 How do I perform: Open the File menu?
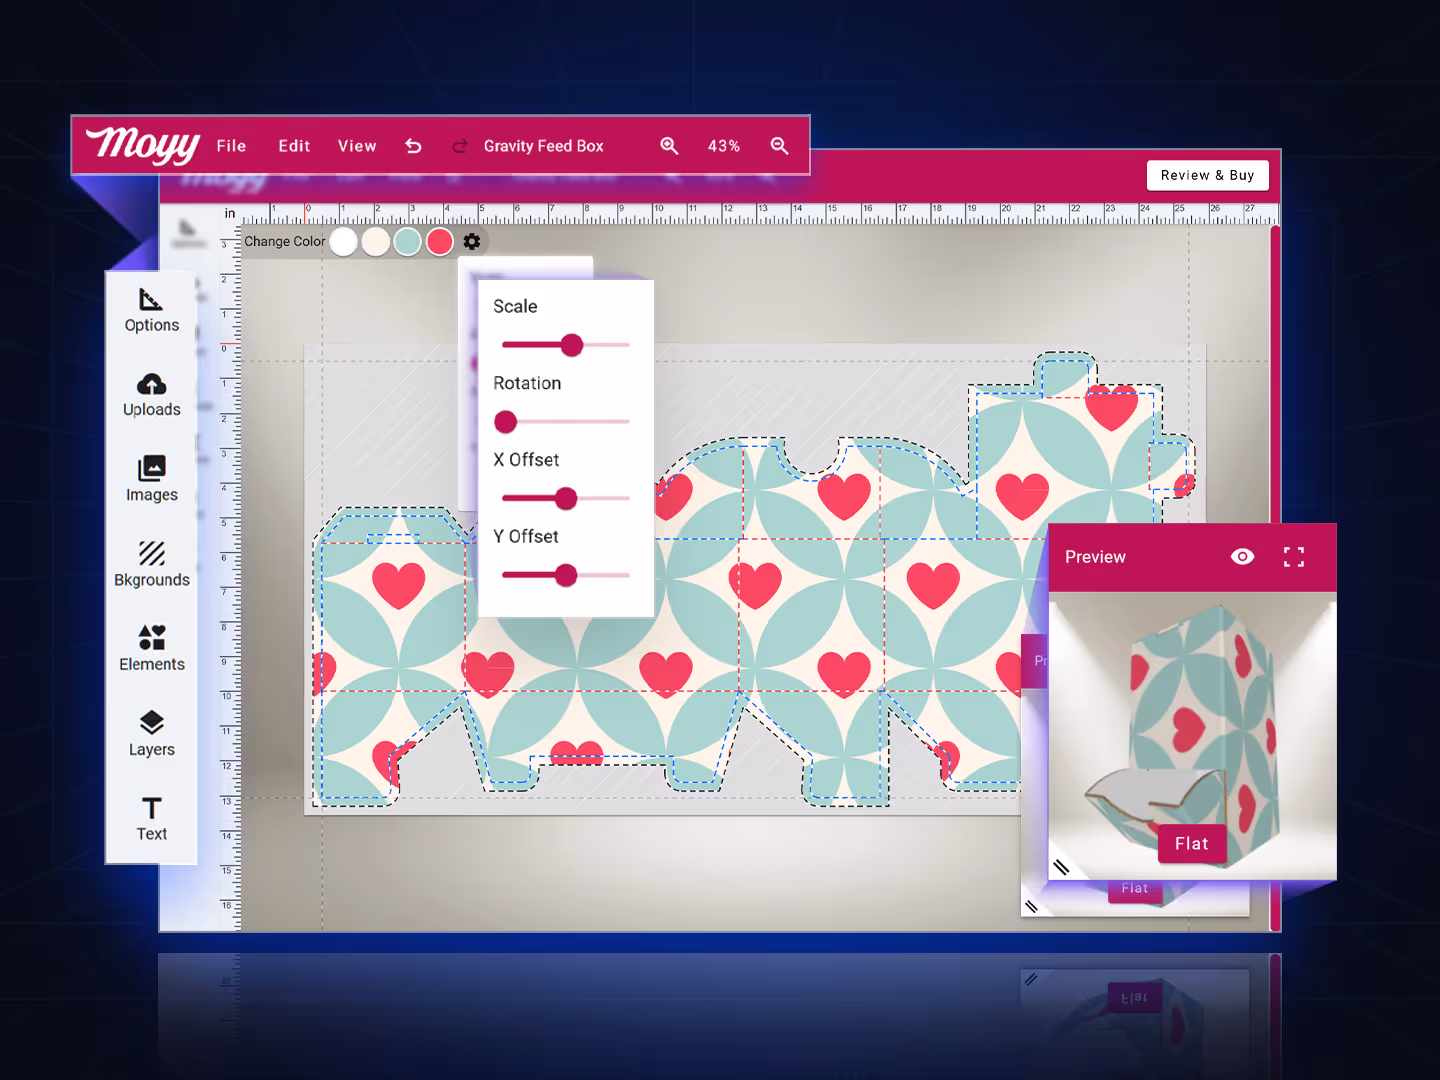[x=230, y=145]
